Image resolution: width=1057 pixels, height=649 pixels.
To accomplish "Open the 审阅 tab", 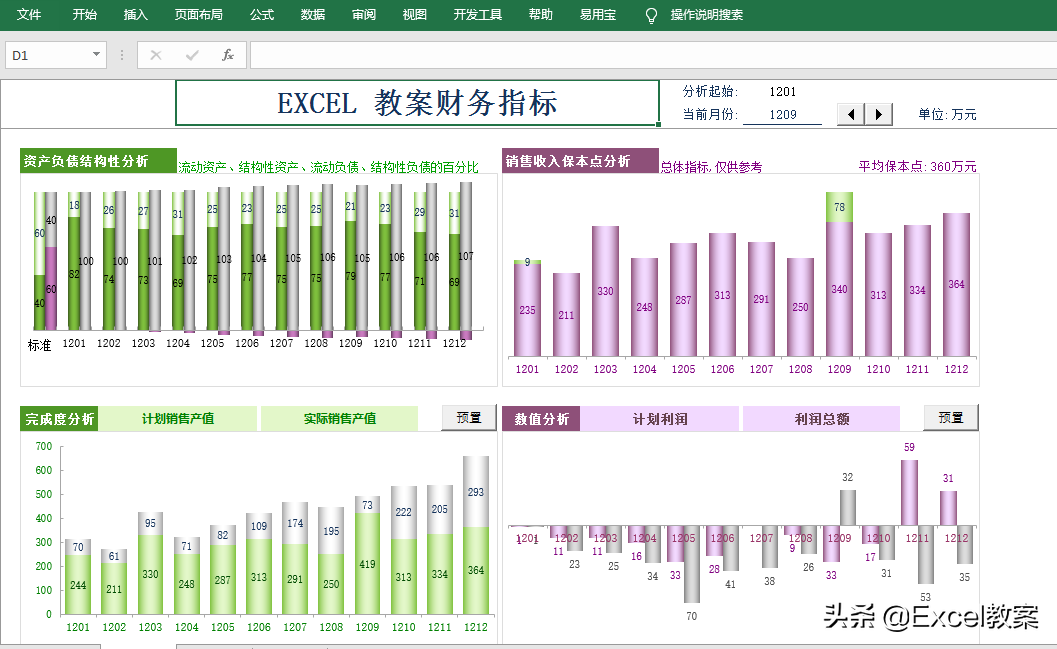I will (364, 14).
